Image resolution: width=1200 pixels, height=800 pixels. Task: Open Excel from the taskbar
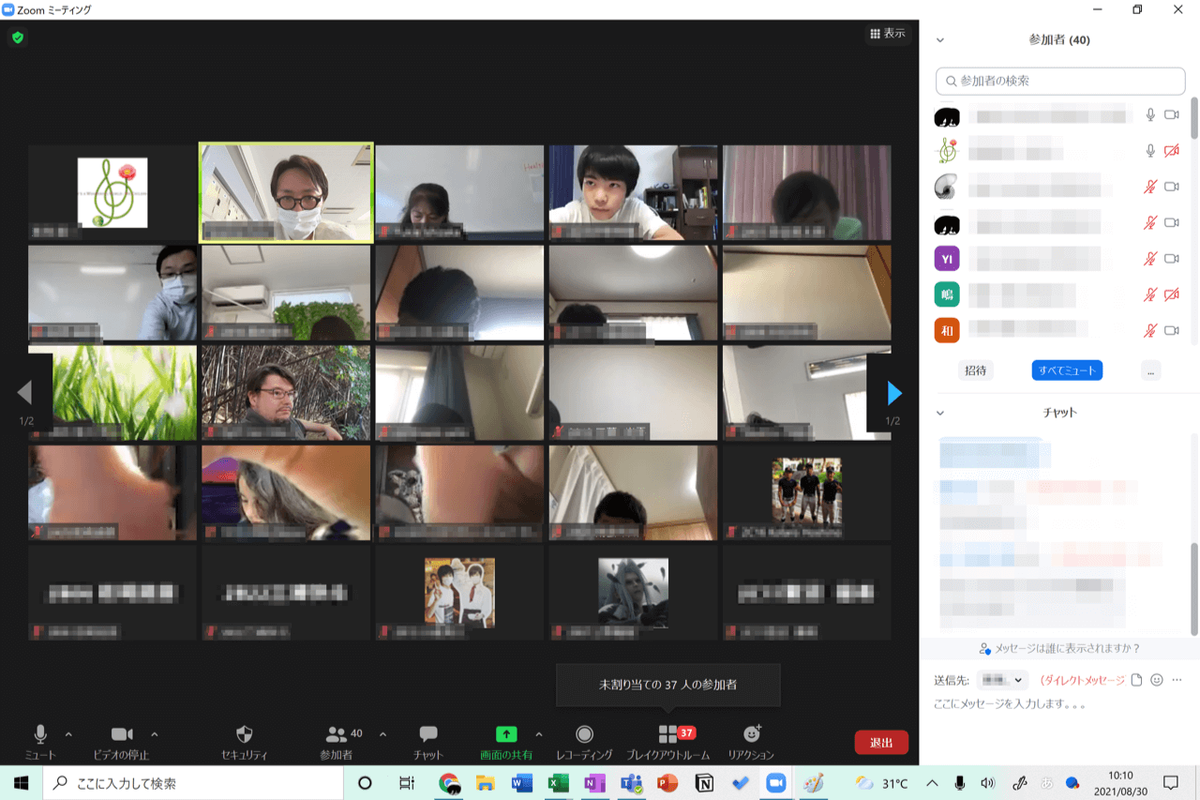point(558,783)
